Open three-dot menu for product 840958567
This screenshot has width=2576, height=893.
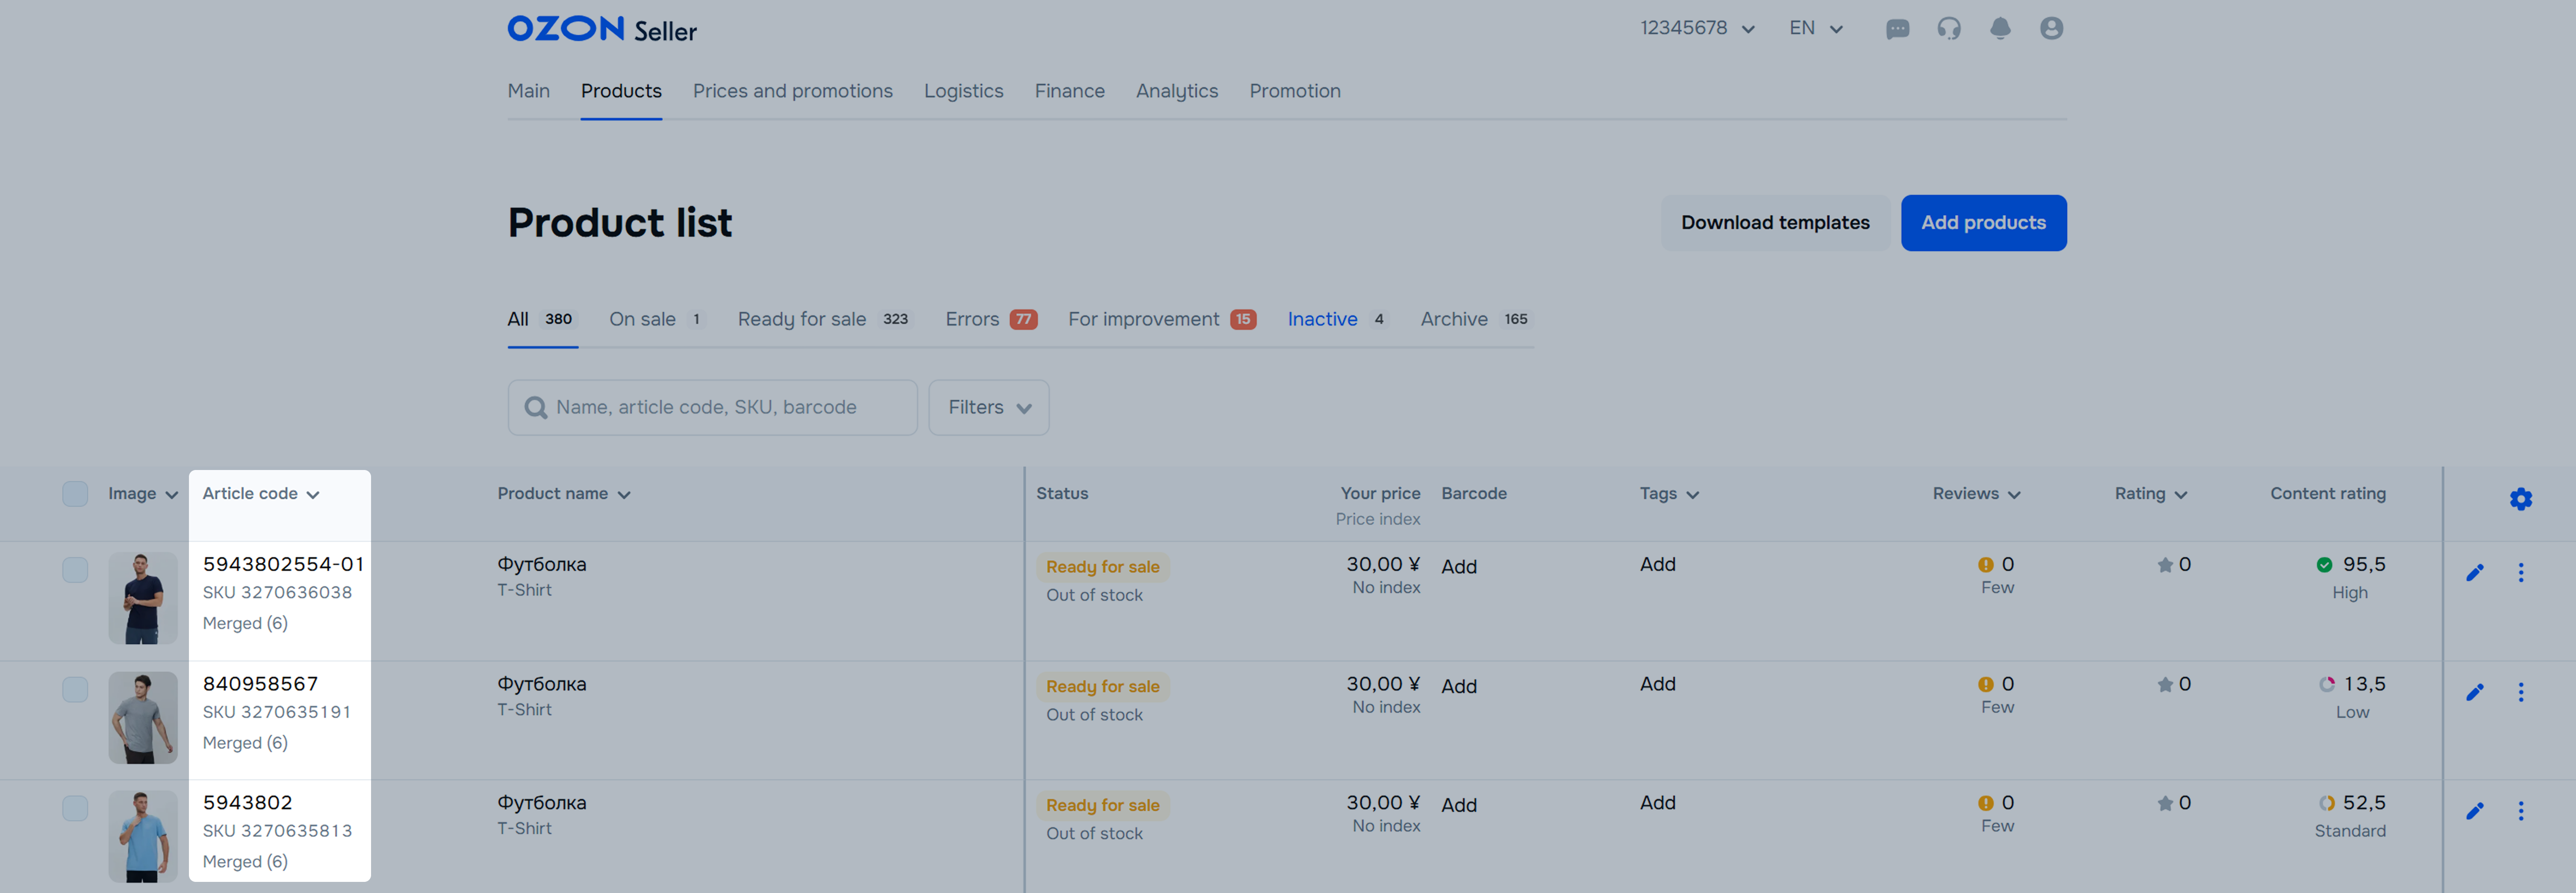click(2520, 692)
